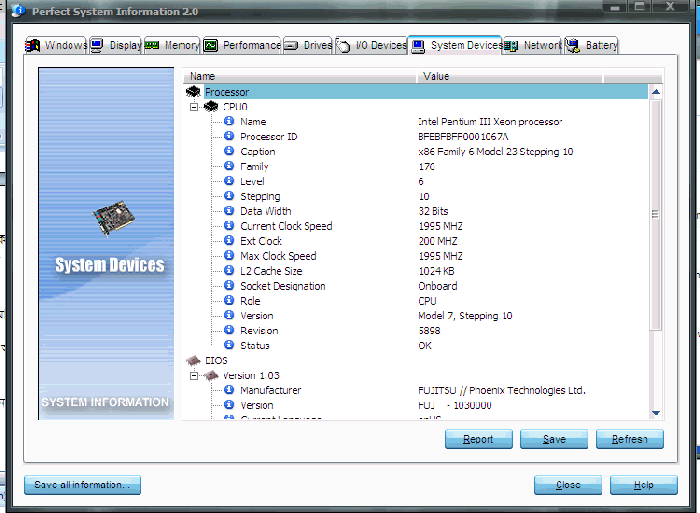
Task: Select the BIOS tree item
Action: click(x=216, y=360)
